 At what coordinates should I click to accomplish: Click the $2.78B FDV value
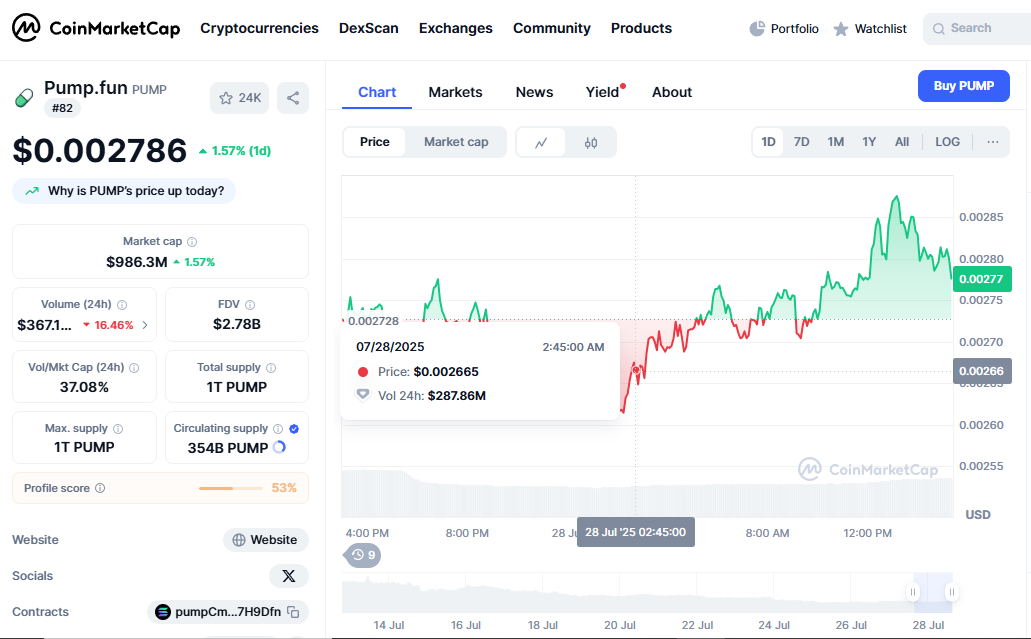click(237, 324)
